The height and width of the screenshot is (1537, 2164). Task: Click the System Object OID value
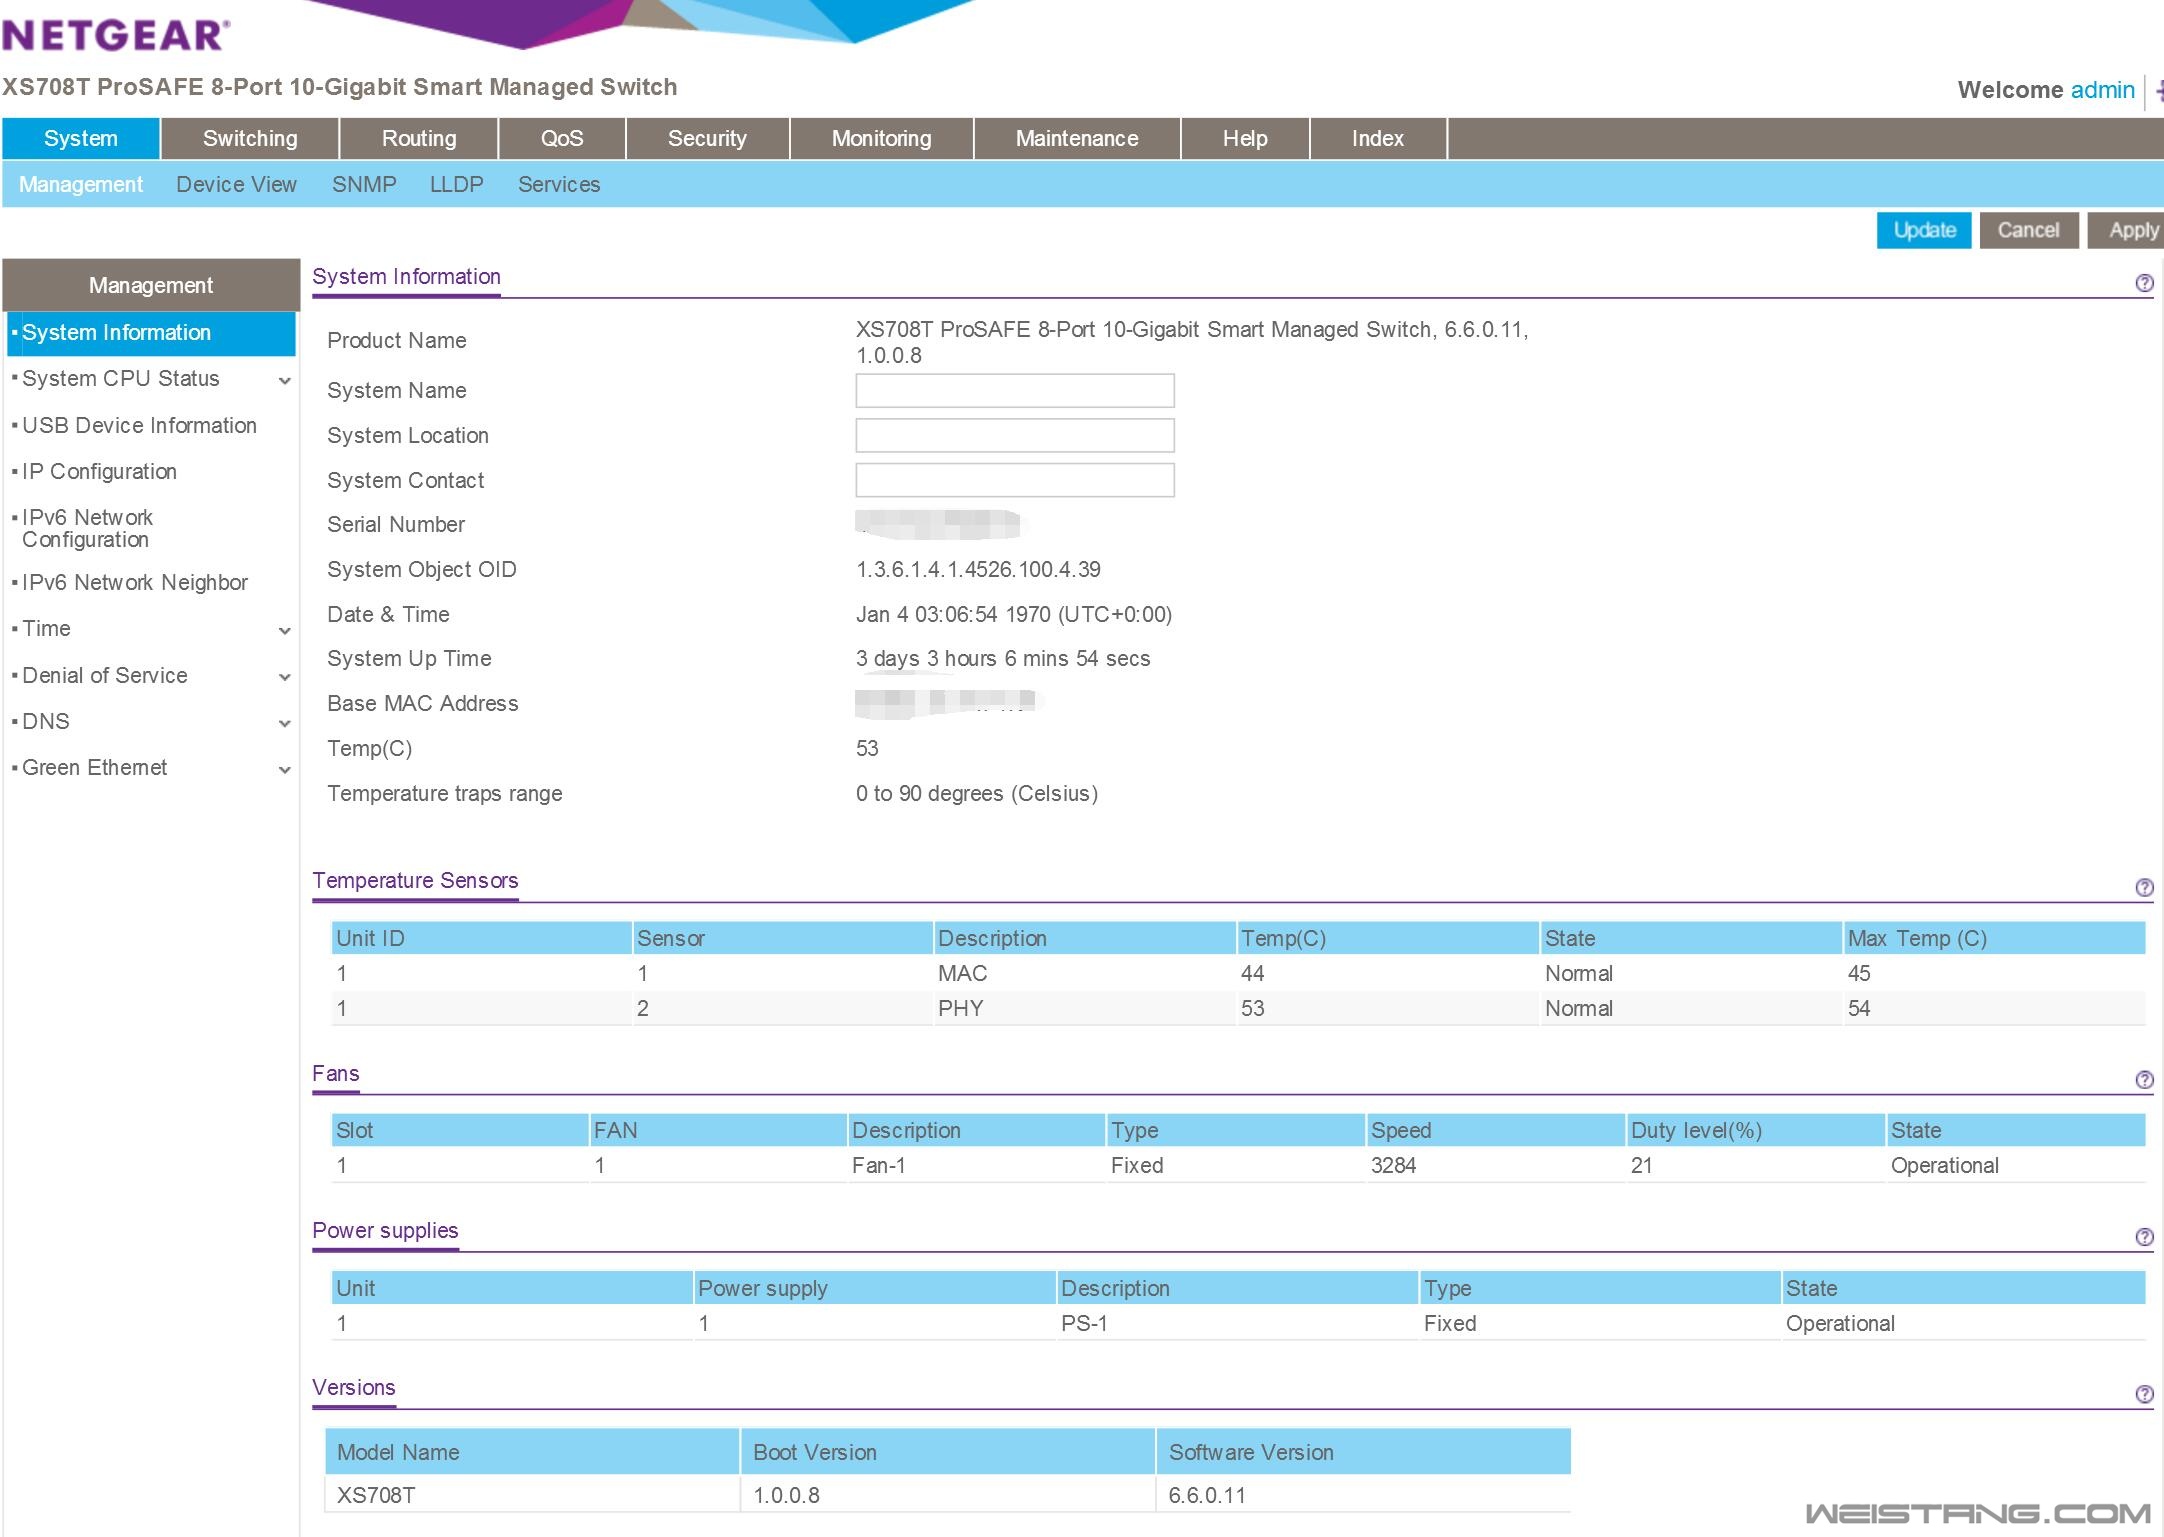tap(978, 569)
